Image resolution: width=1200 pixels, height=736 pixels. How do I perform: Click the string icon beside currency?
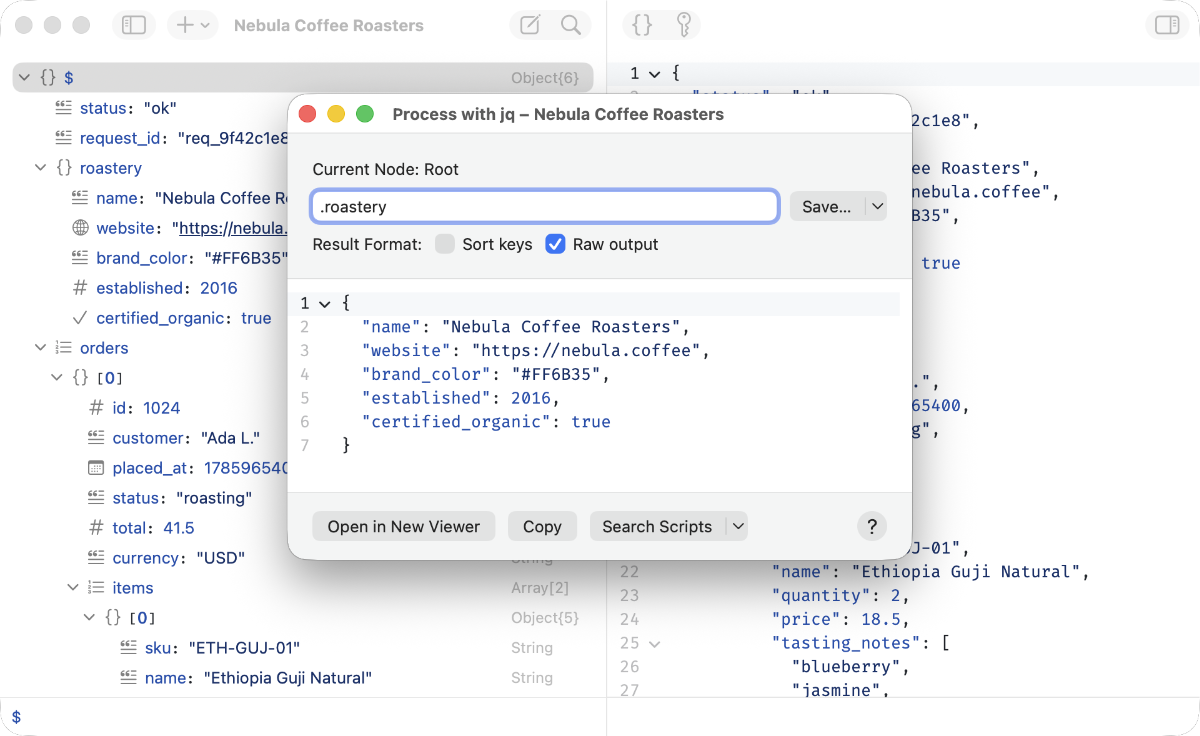tap(96, 558)
